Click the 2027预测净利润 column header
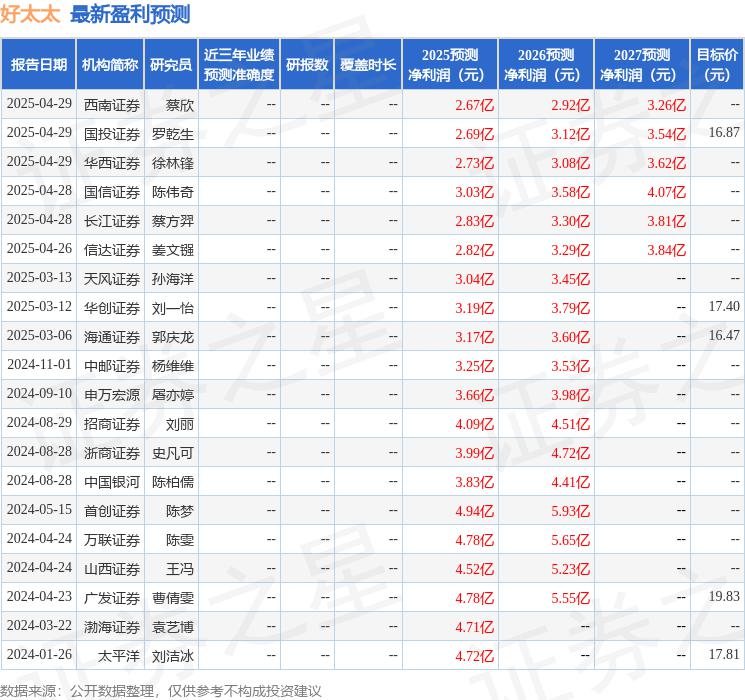This screenshot has width=745, height=700. coord(642,65)
